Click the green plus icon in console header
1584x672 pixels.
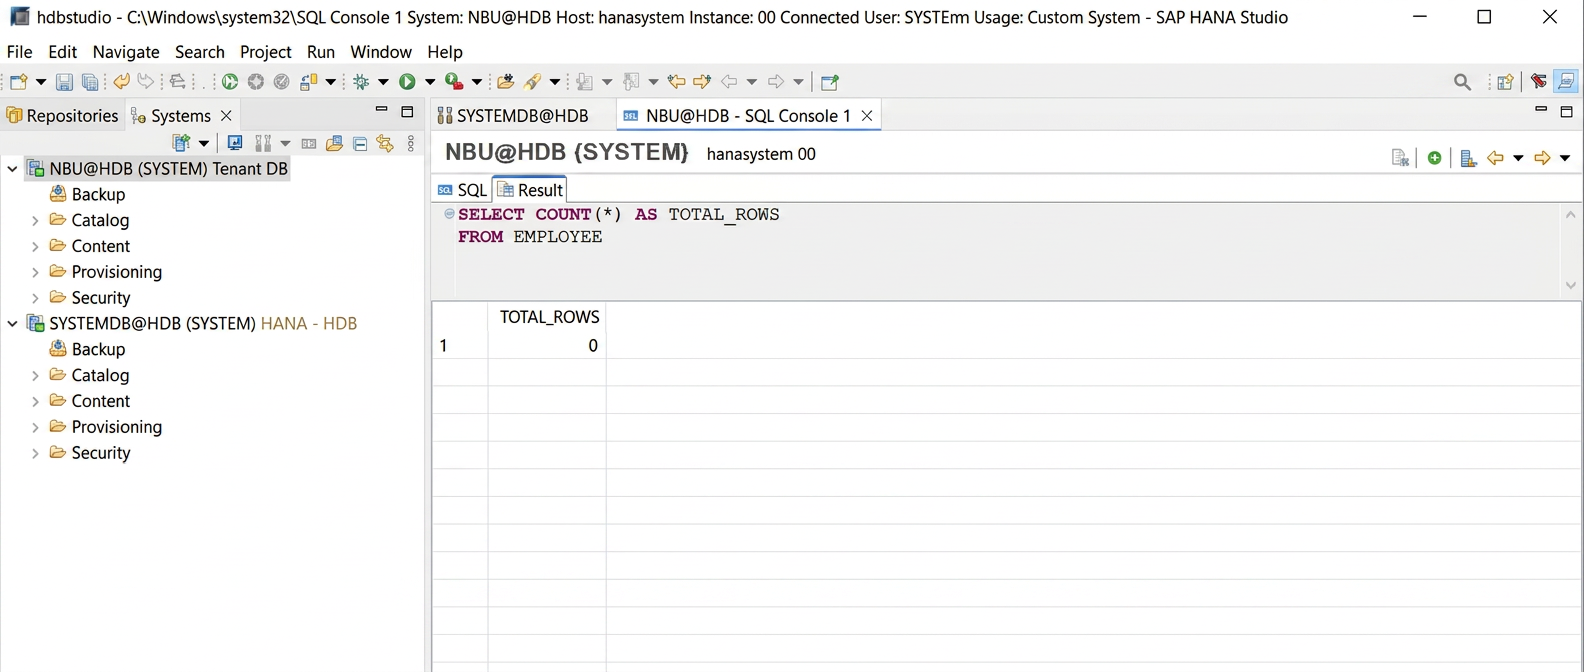(x=1434, y=157)
